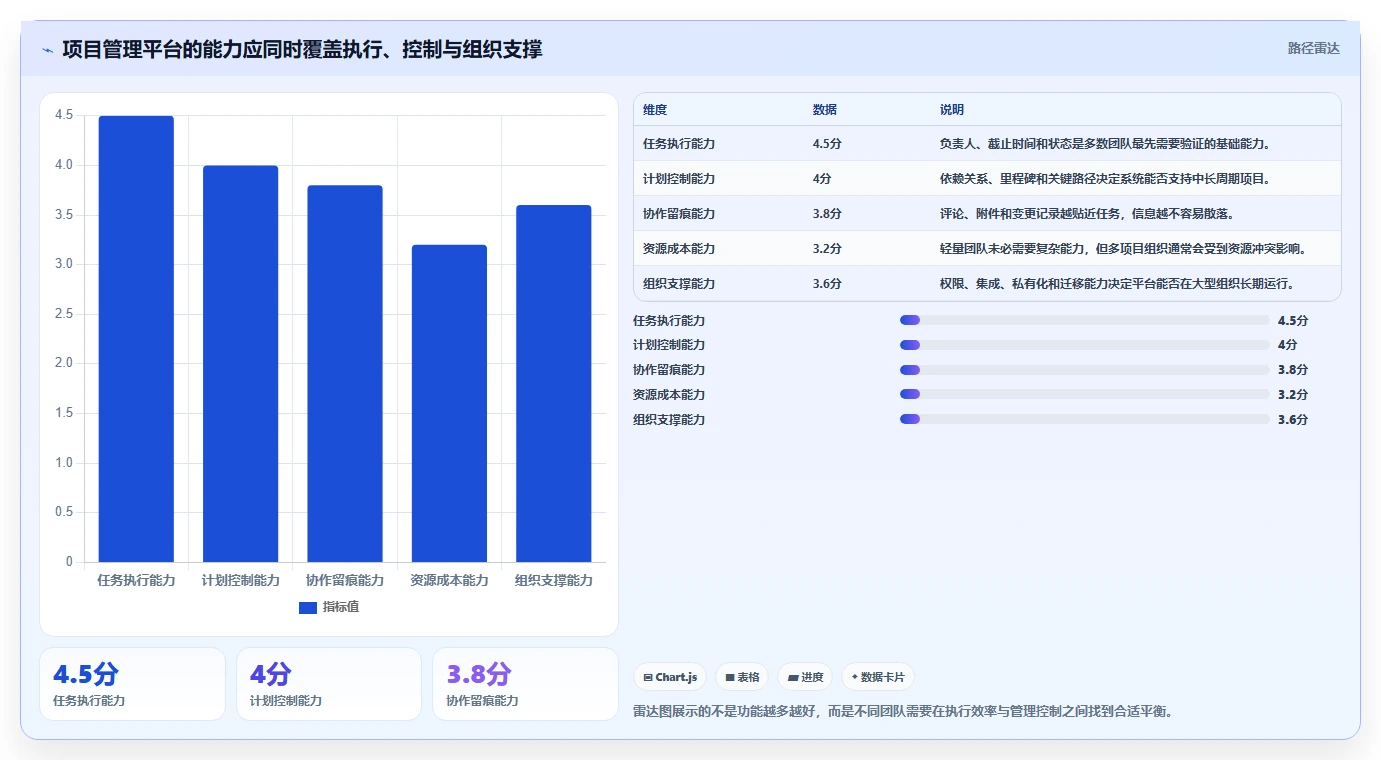Click the 计划控制能力 bar in the chart
Screen dimensions: 1381x760
click(240, 364)
